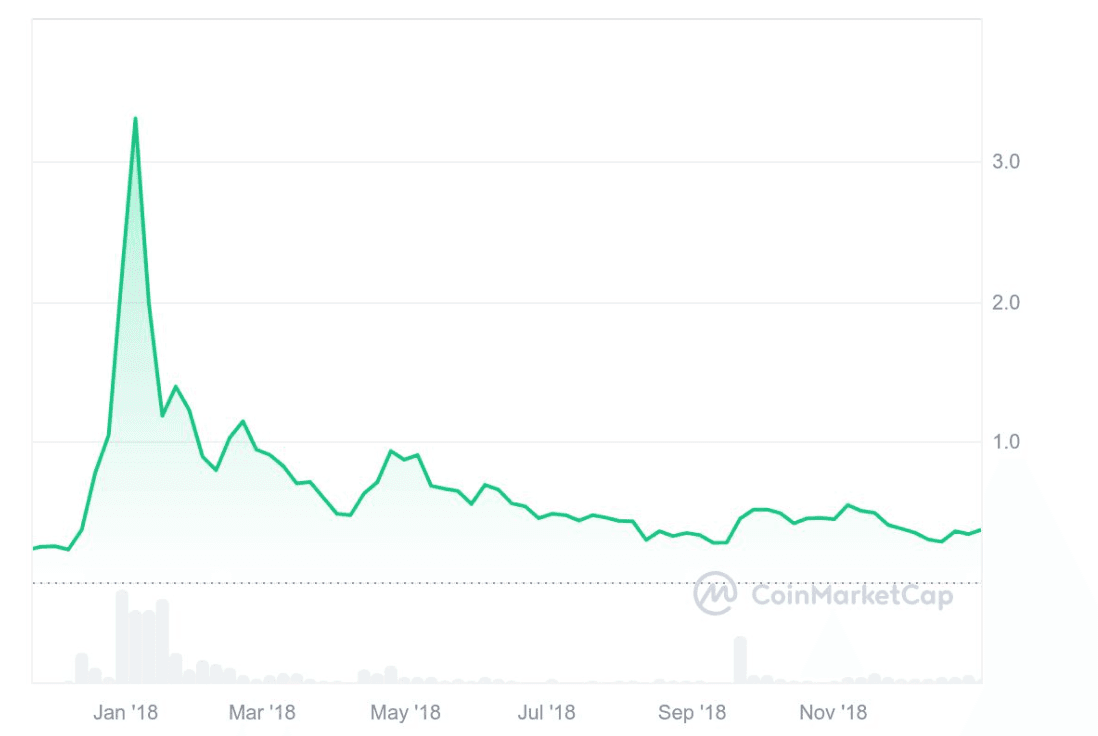Click the CoinMarketCap watermark text
This screenshot has height=736, width=1098.
852,596
